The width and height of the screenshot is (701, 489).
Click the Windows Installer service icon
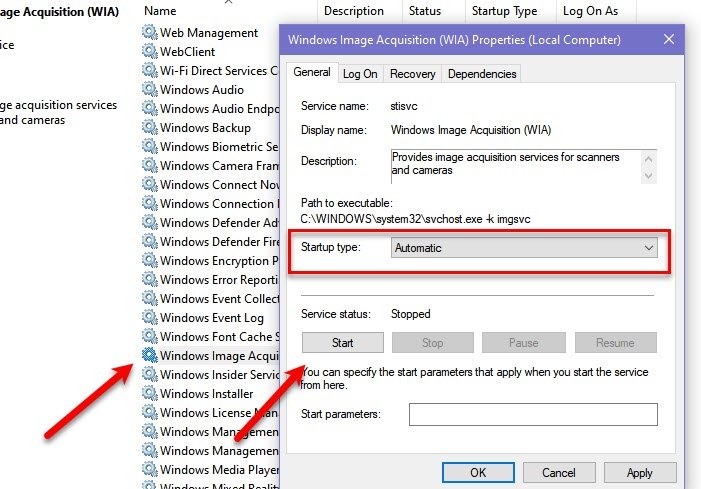tap(150, 394)
